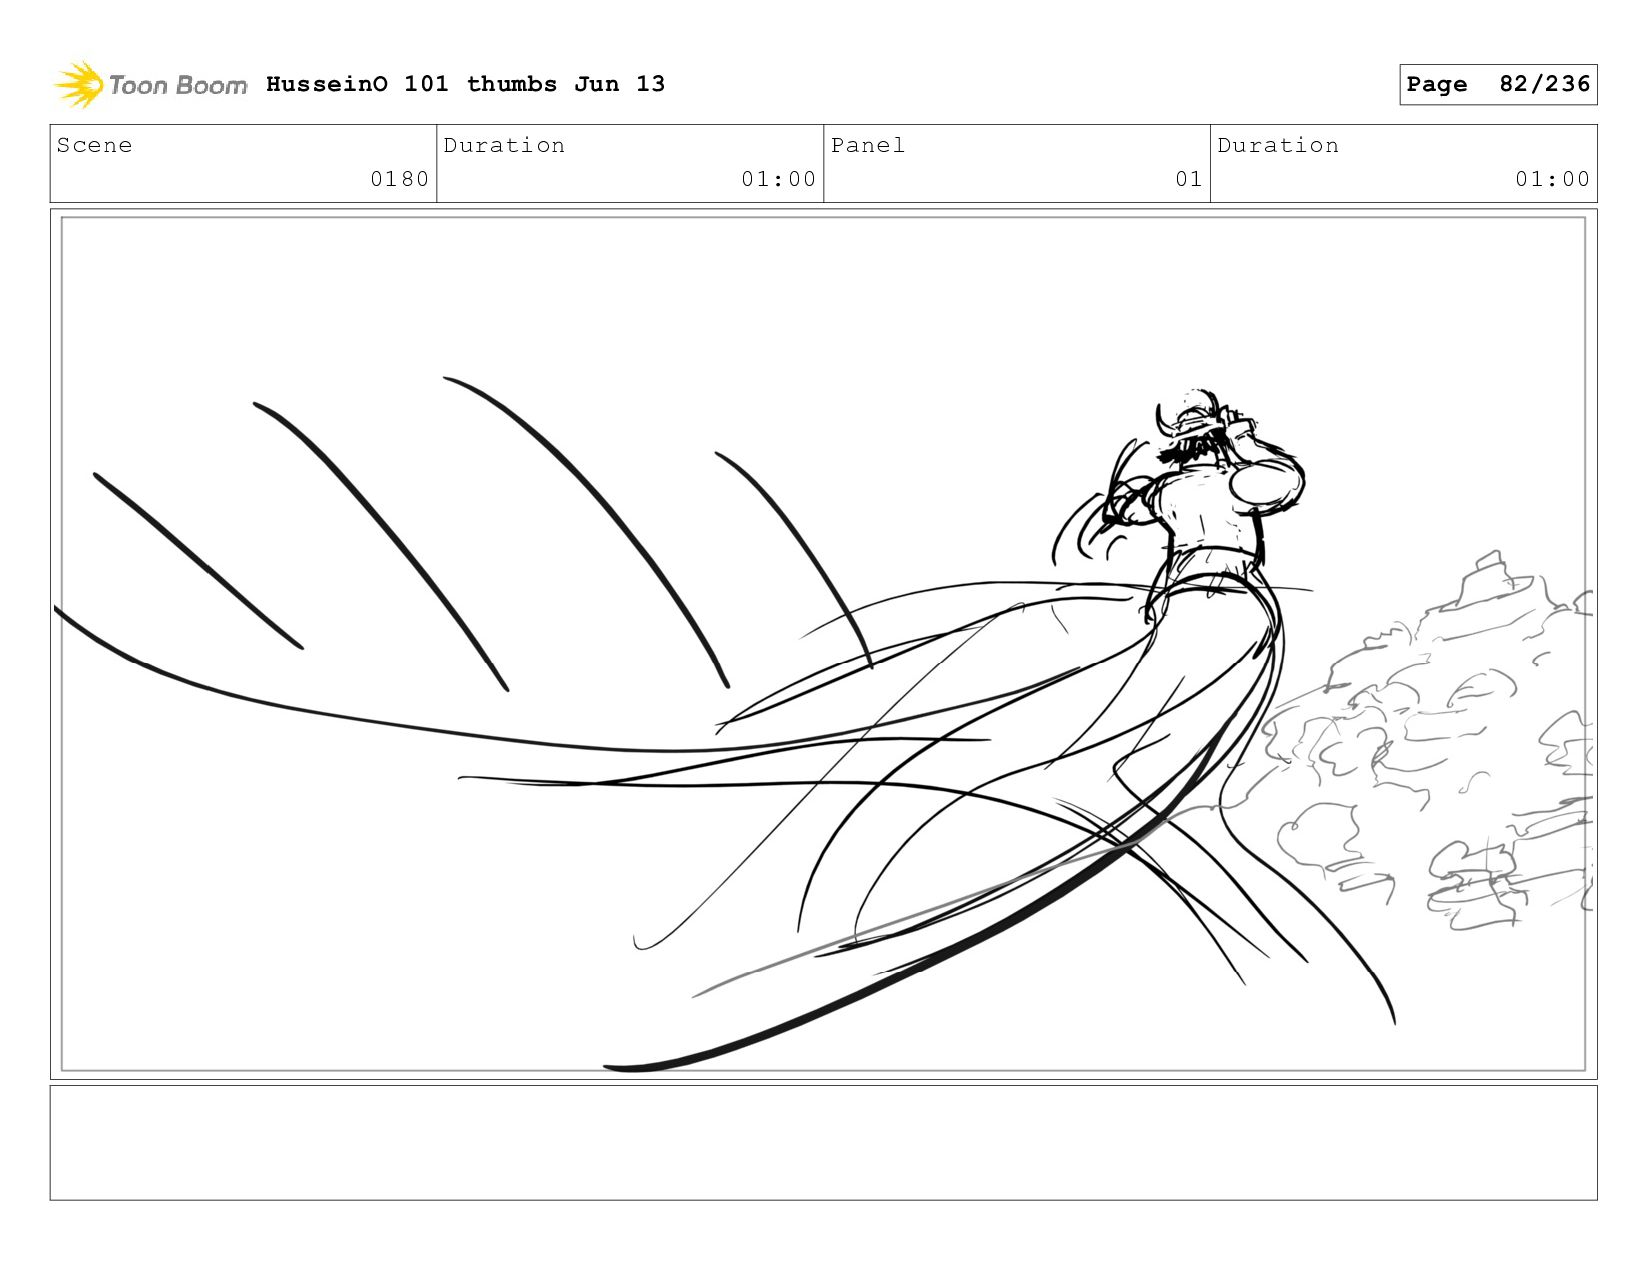Click the Toon Boom logo

[150, 85]
